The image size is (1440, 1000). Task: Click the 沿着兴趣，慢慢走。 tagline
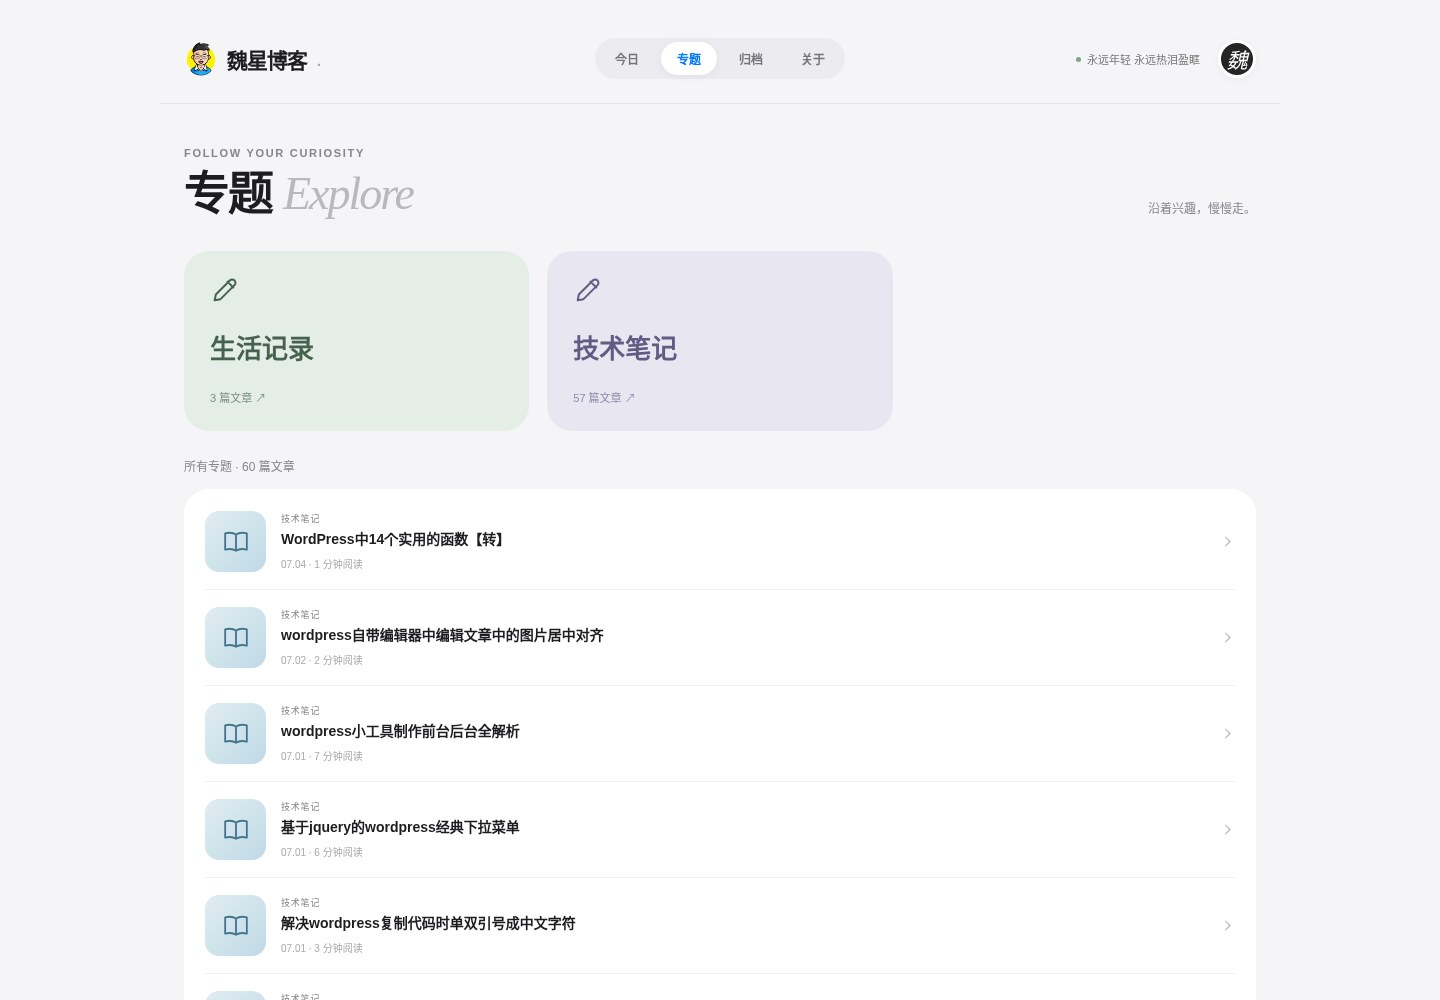(1202, 208)
